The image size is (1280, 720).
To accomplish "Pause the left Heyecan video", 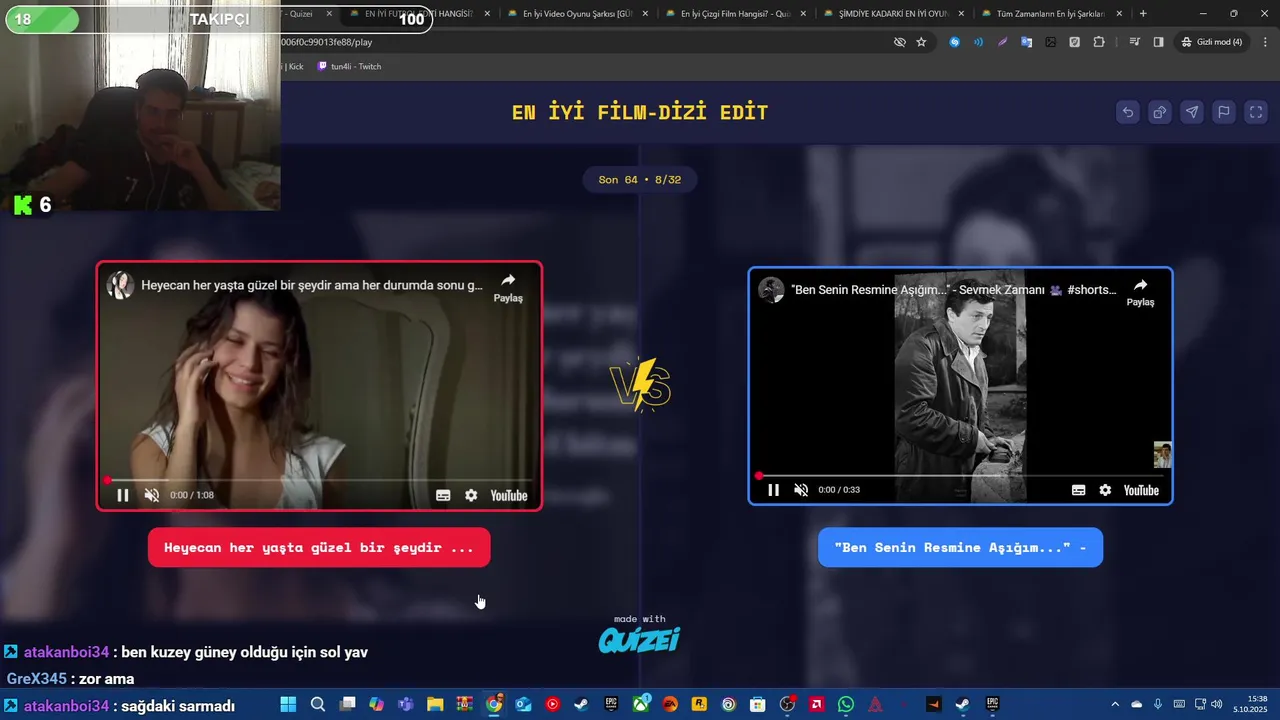I will pos(123,495).
